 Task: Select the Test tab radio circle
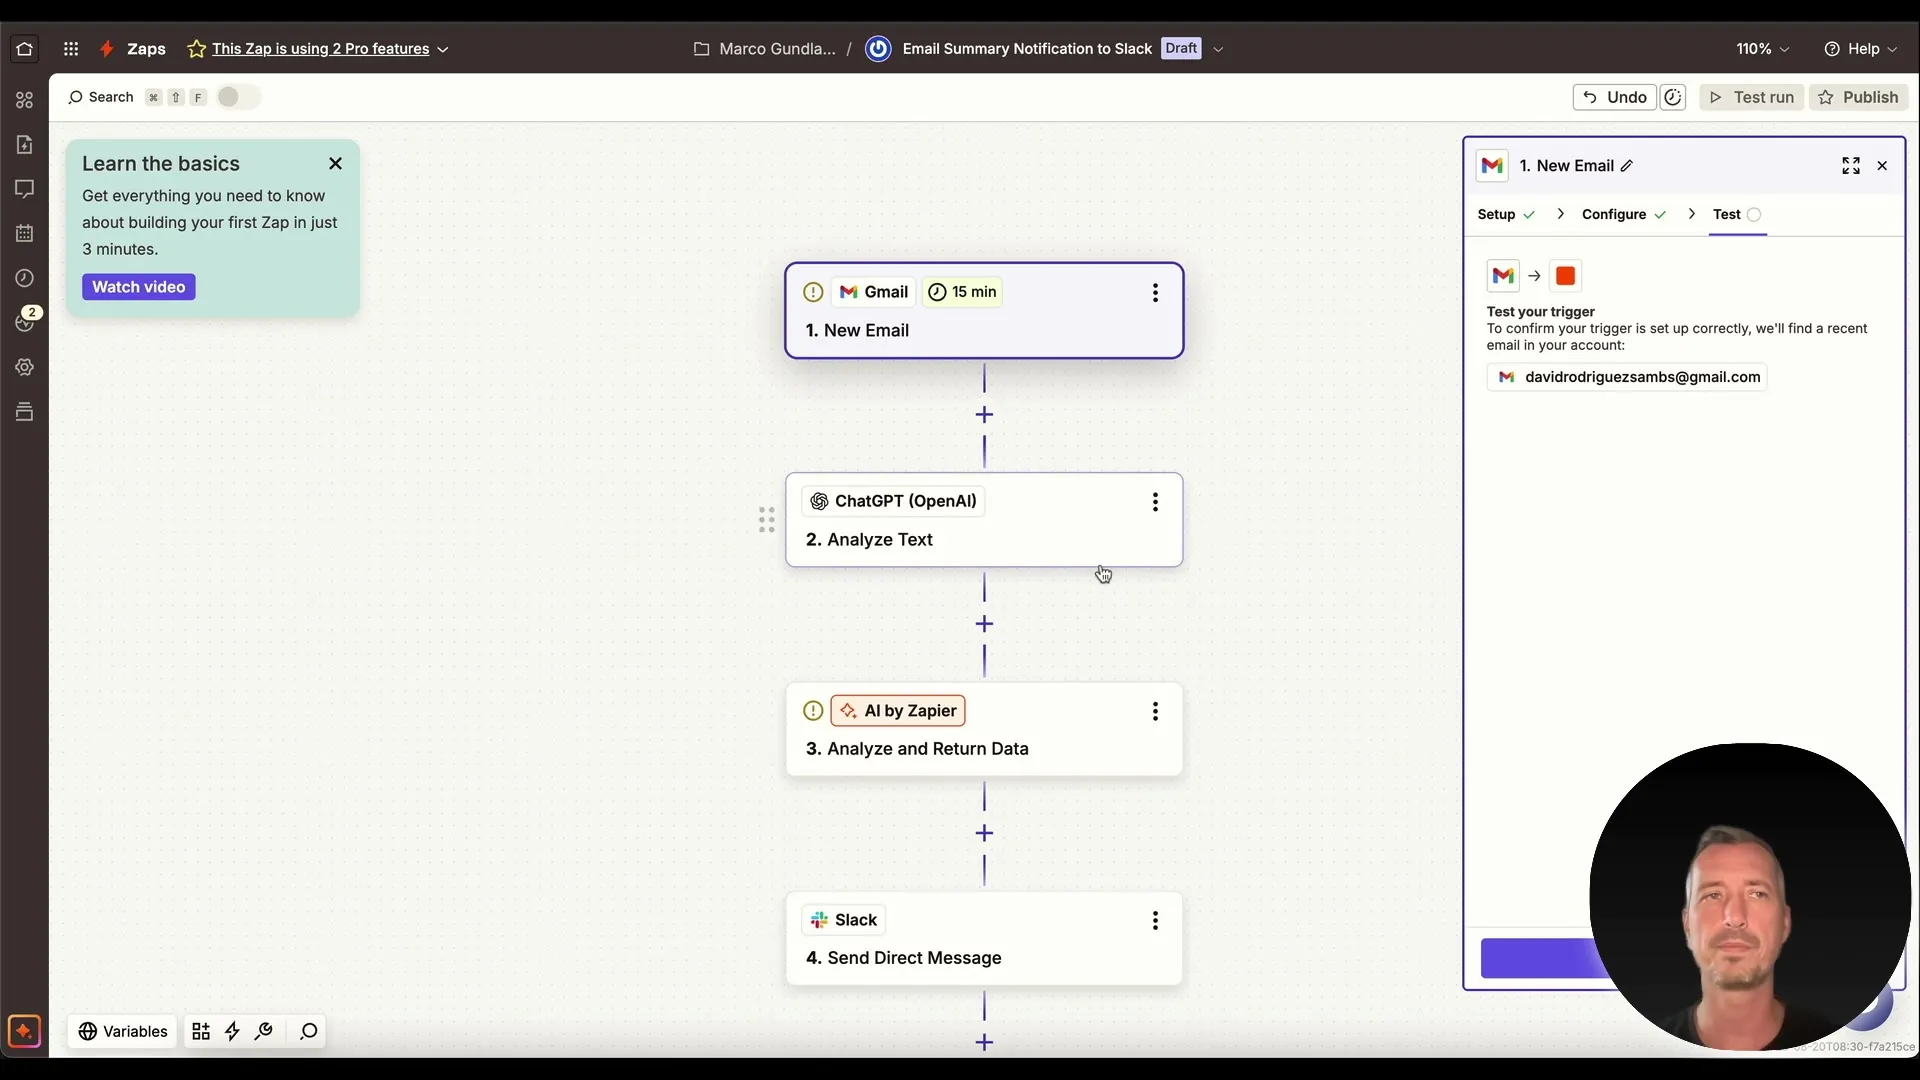tap(1753, 214)
